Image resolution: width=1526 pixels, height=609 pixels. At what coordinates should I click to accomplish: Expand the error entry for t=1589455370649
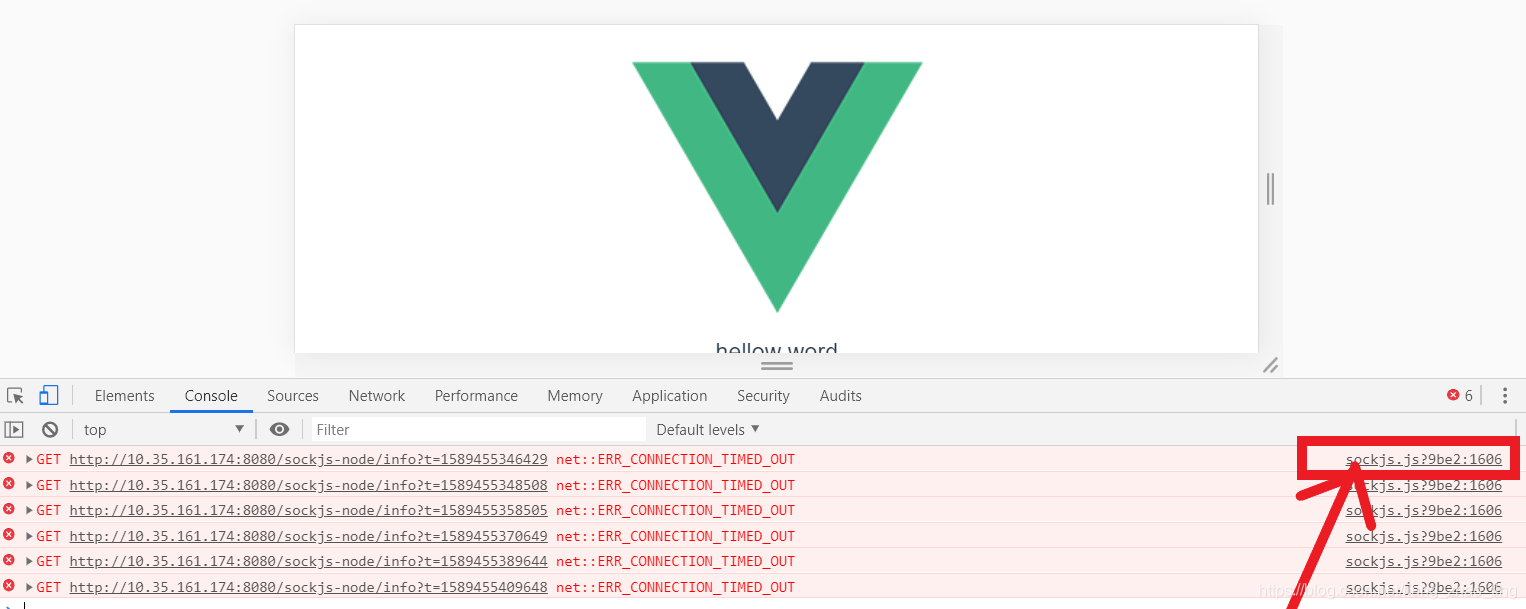(x=29, y=536)
